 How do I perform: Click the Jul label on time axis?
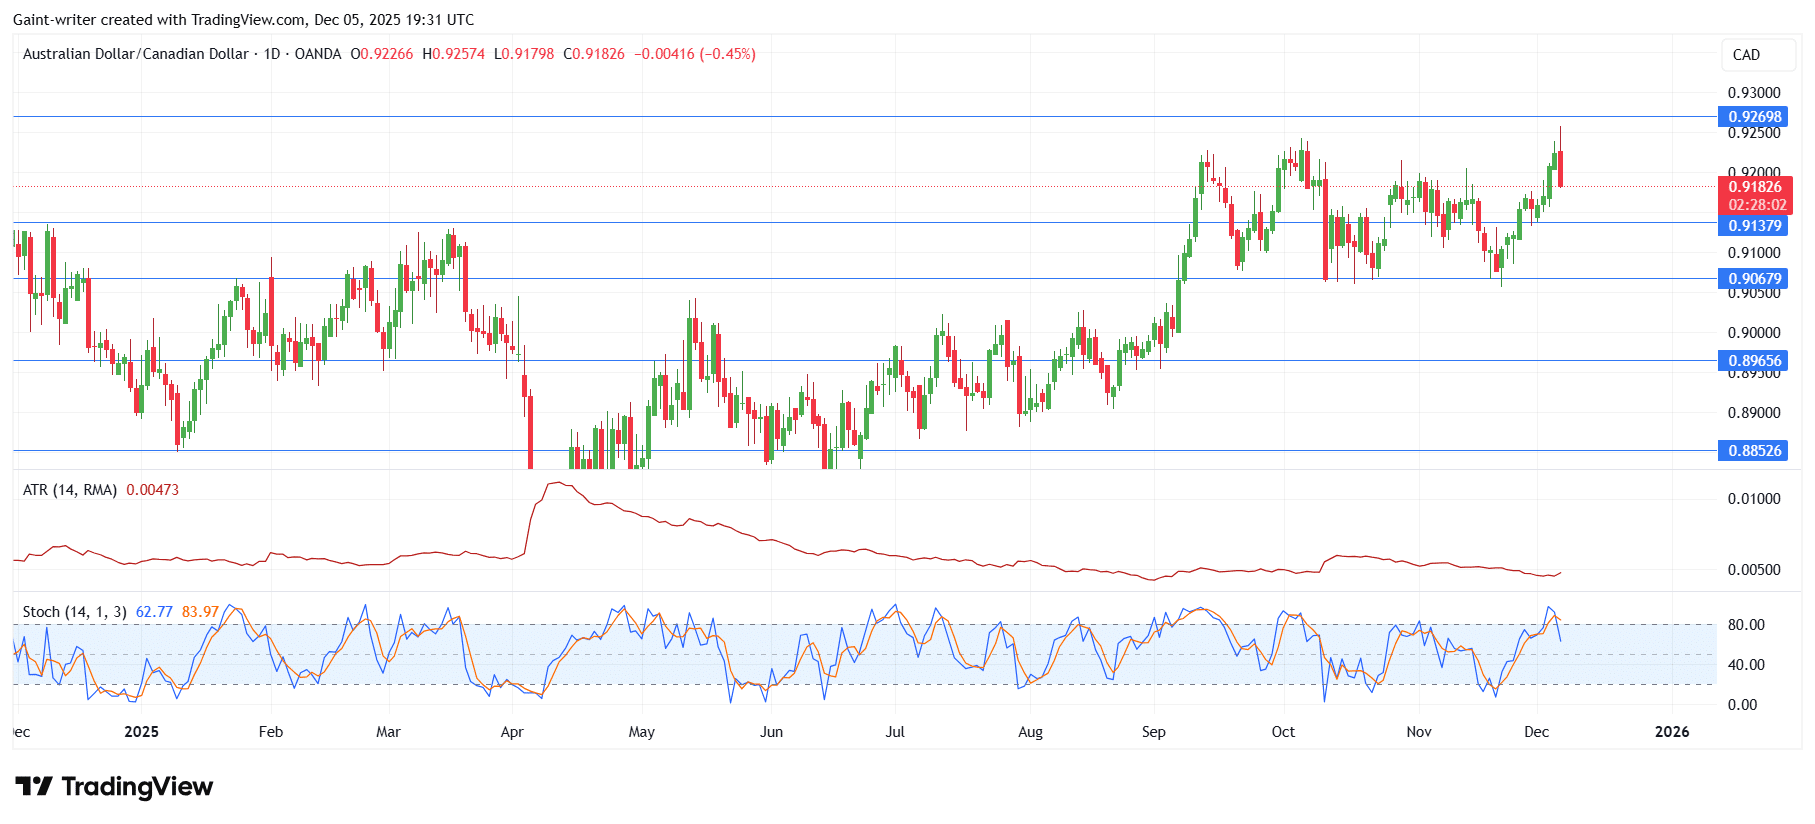coord(895,732)
